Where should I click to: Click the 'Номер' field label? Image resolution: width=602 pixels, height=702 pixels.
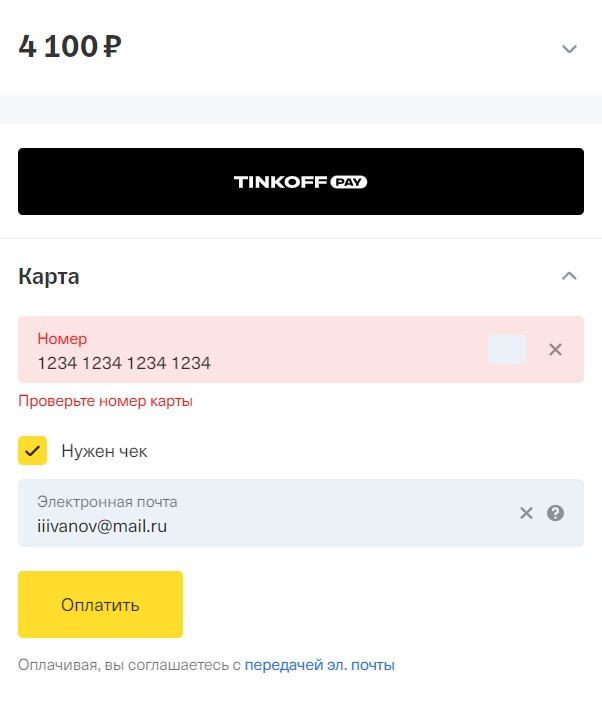point(62,339)
